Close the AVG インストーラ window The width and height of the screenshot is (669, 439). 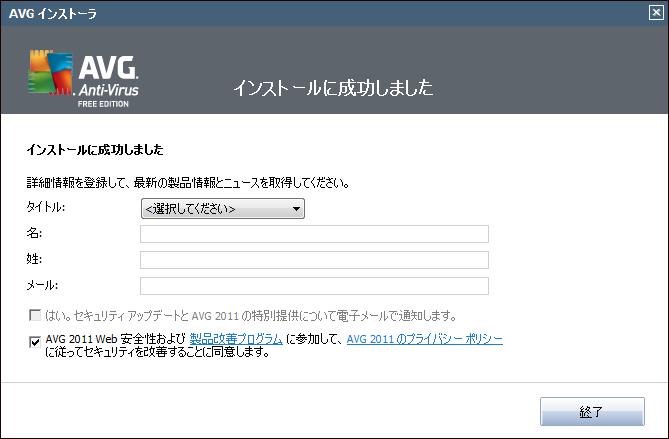656,13
